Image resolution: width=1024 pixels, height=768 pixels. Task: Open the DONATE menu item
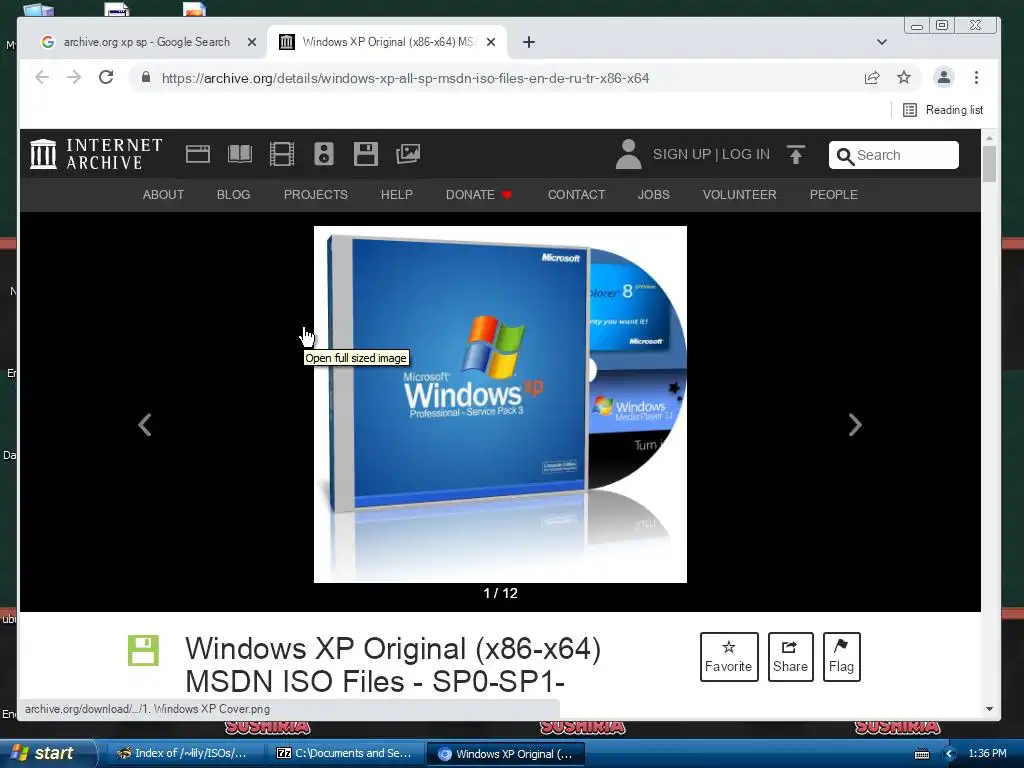pos(479,195)
